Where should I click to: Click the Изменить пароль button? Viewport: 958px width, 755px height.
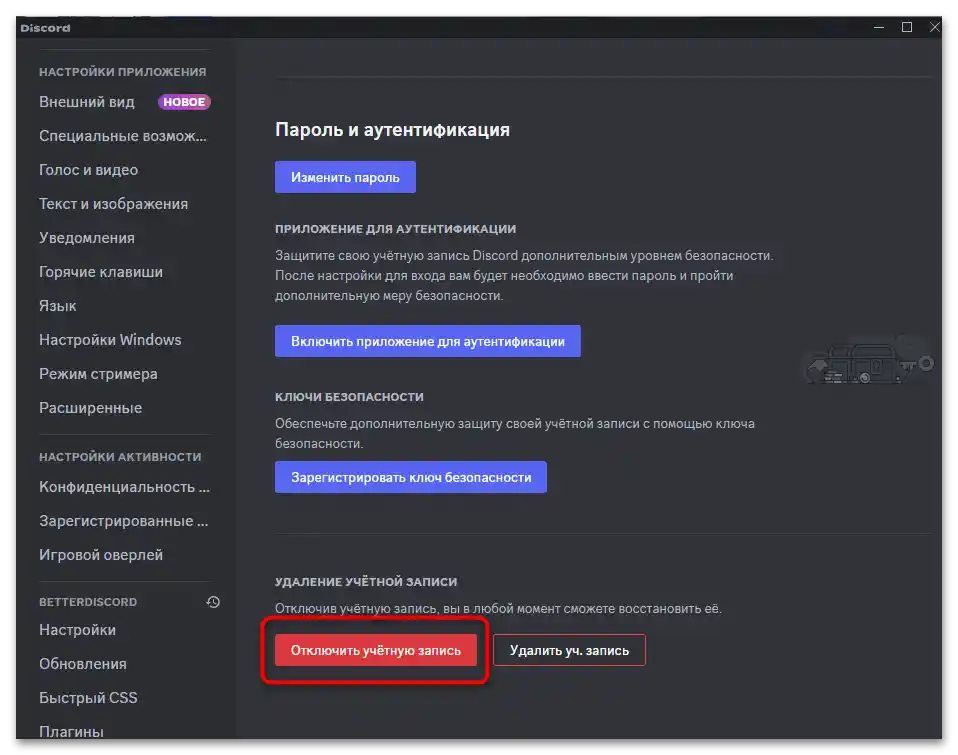(345, 176)
